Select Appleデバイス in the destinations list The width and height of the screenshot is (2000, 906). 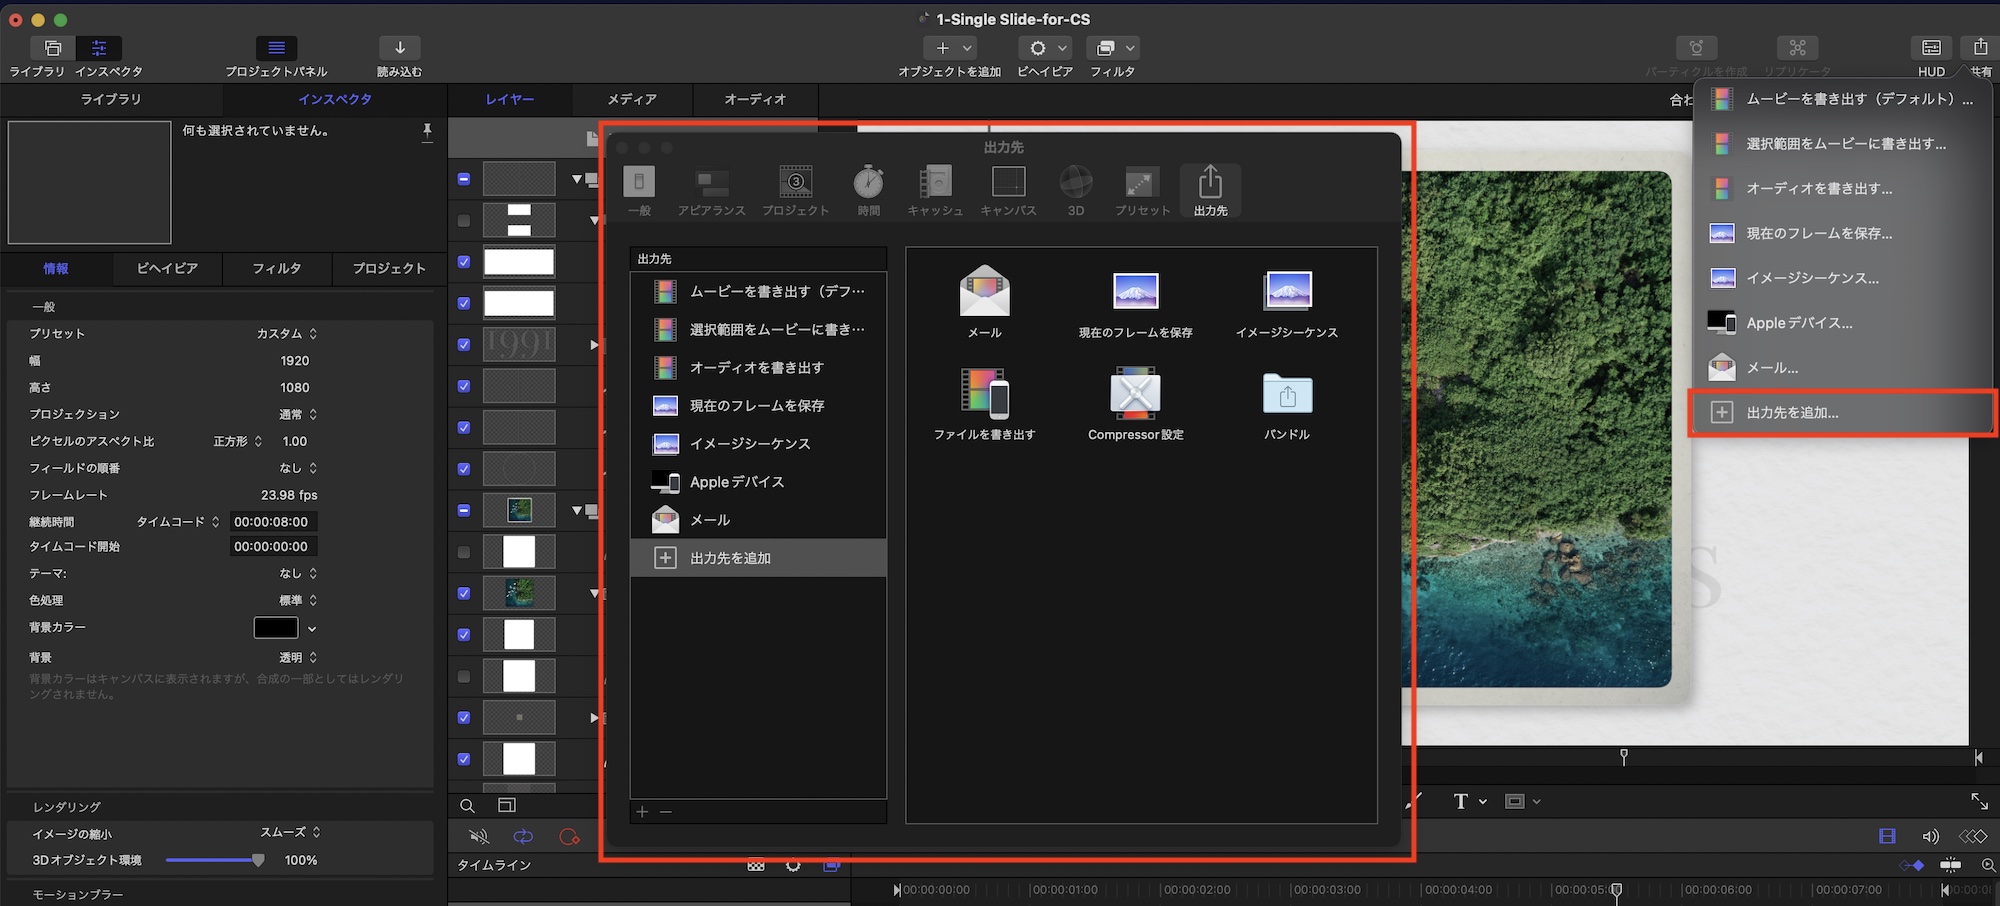coord(759,482)
